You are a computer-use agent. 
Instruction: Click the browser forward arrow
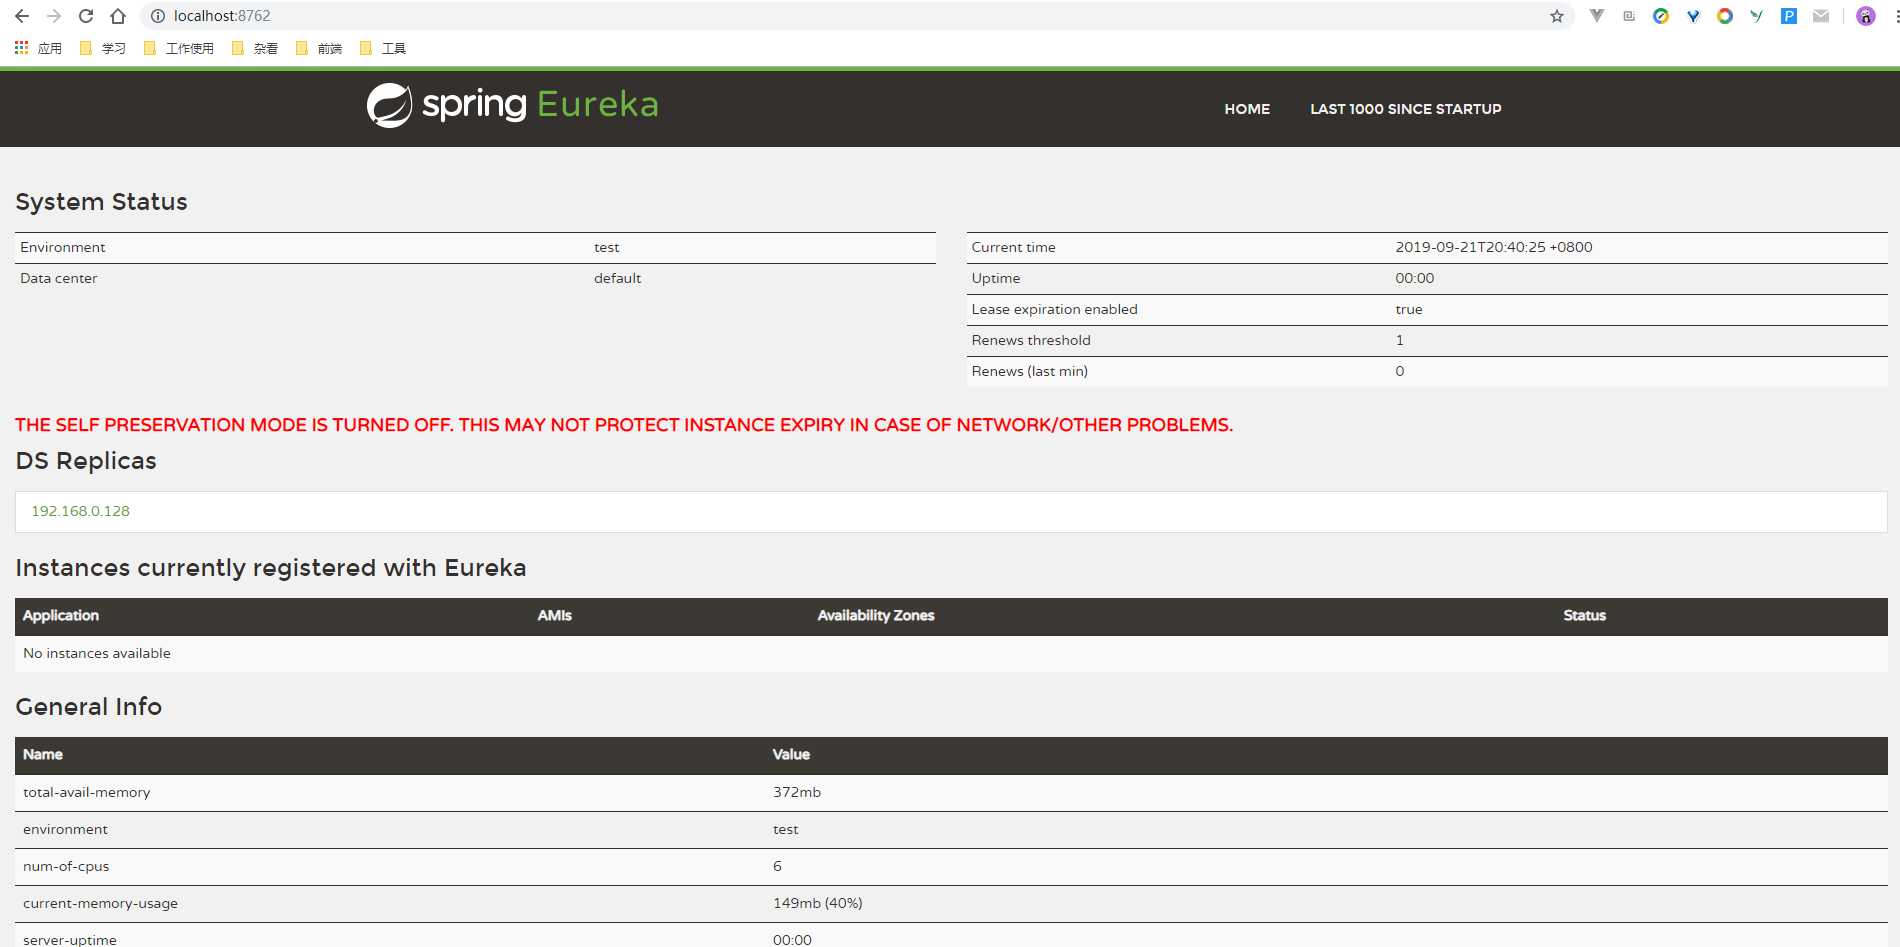(54, 16)
